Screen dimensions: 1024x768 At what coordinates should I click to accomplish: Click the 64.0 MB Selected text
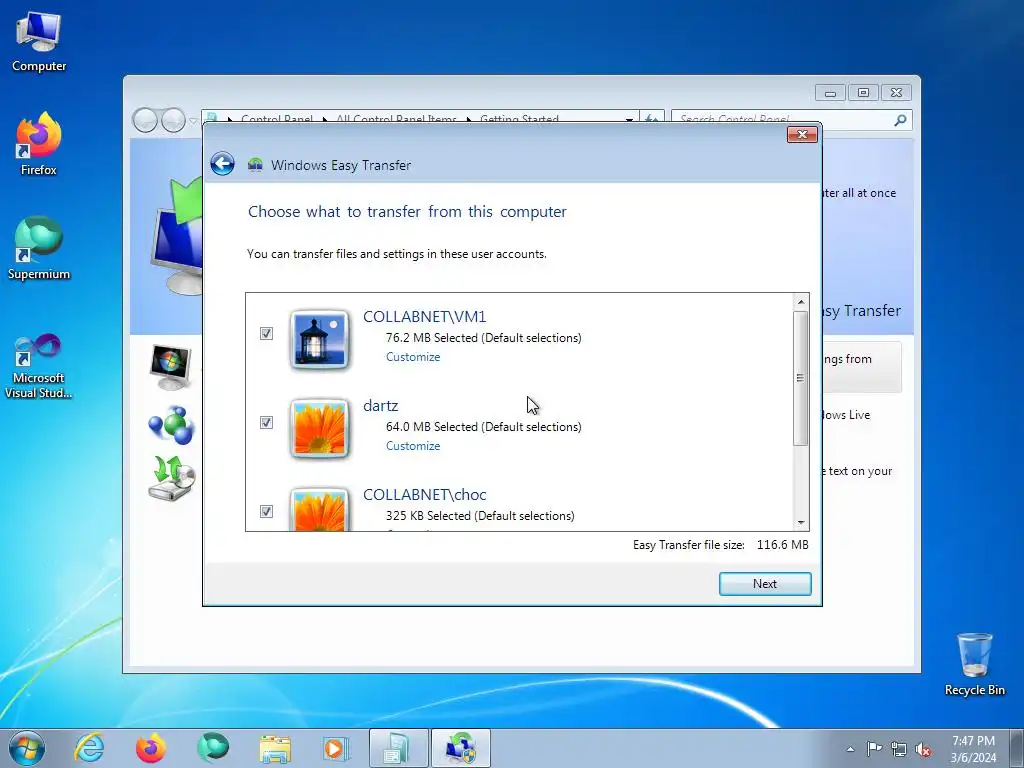[x=483, y=426]
